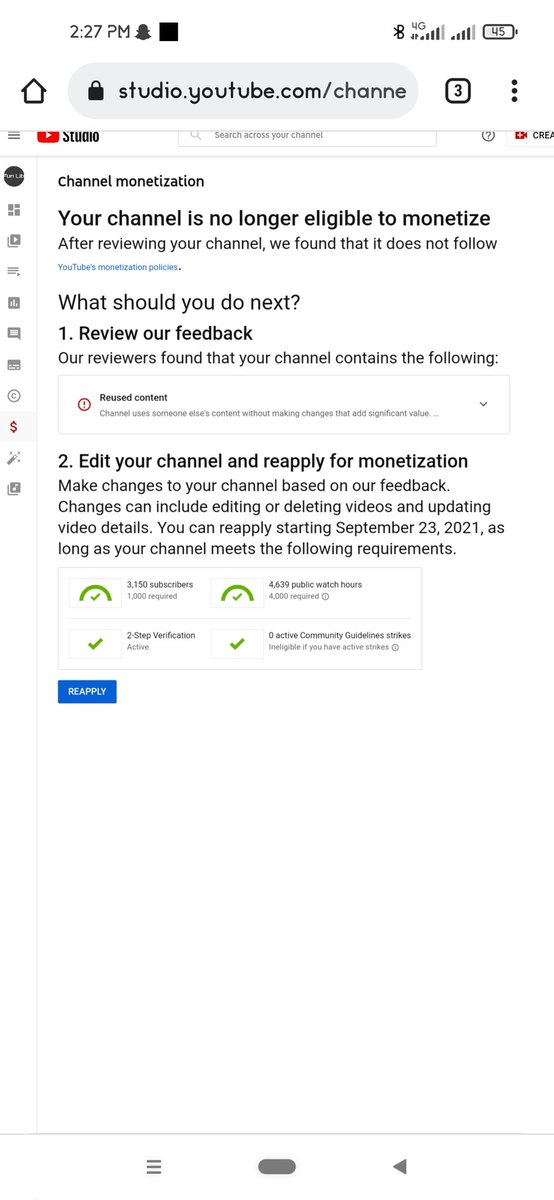Image resolution: width=554 pixels, height=1200 pixels.
Task: Open the Subtitles icon in sidebar
Action: pyautogui.click(x=14, y=365)
